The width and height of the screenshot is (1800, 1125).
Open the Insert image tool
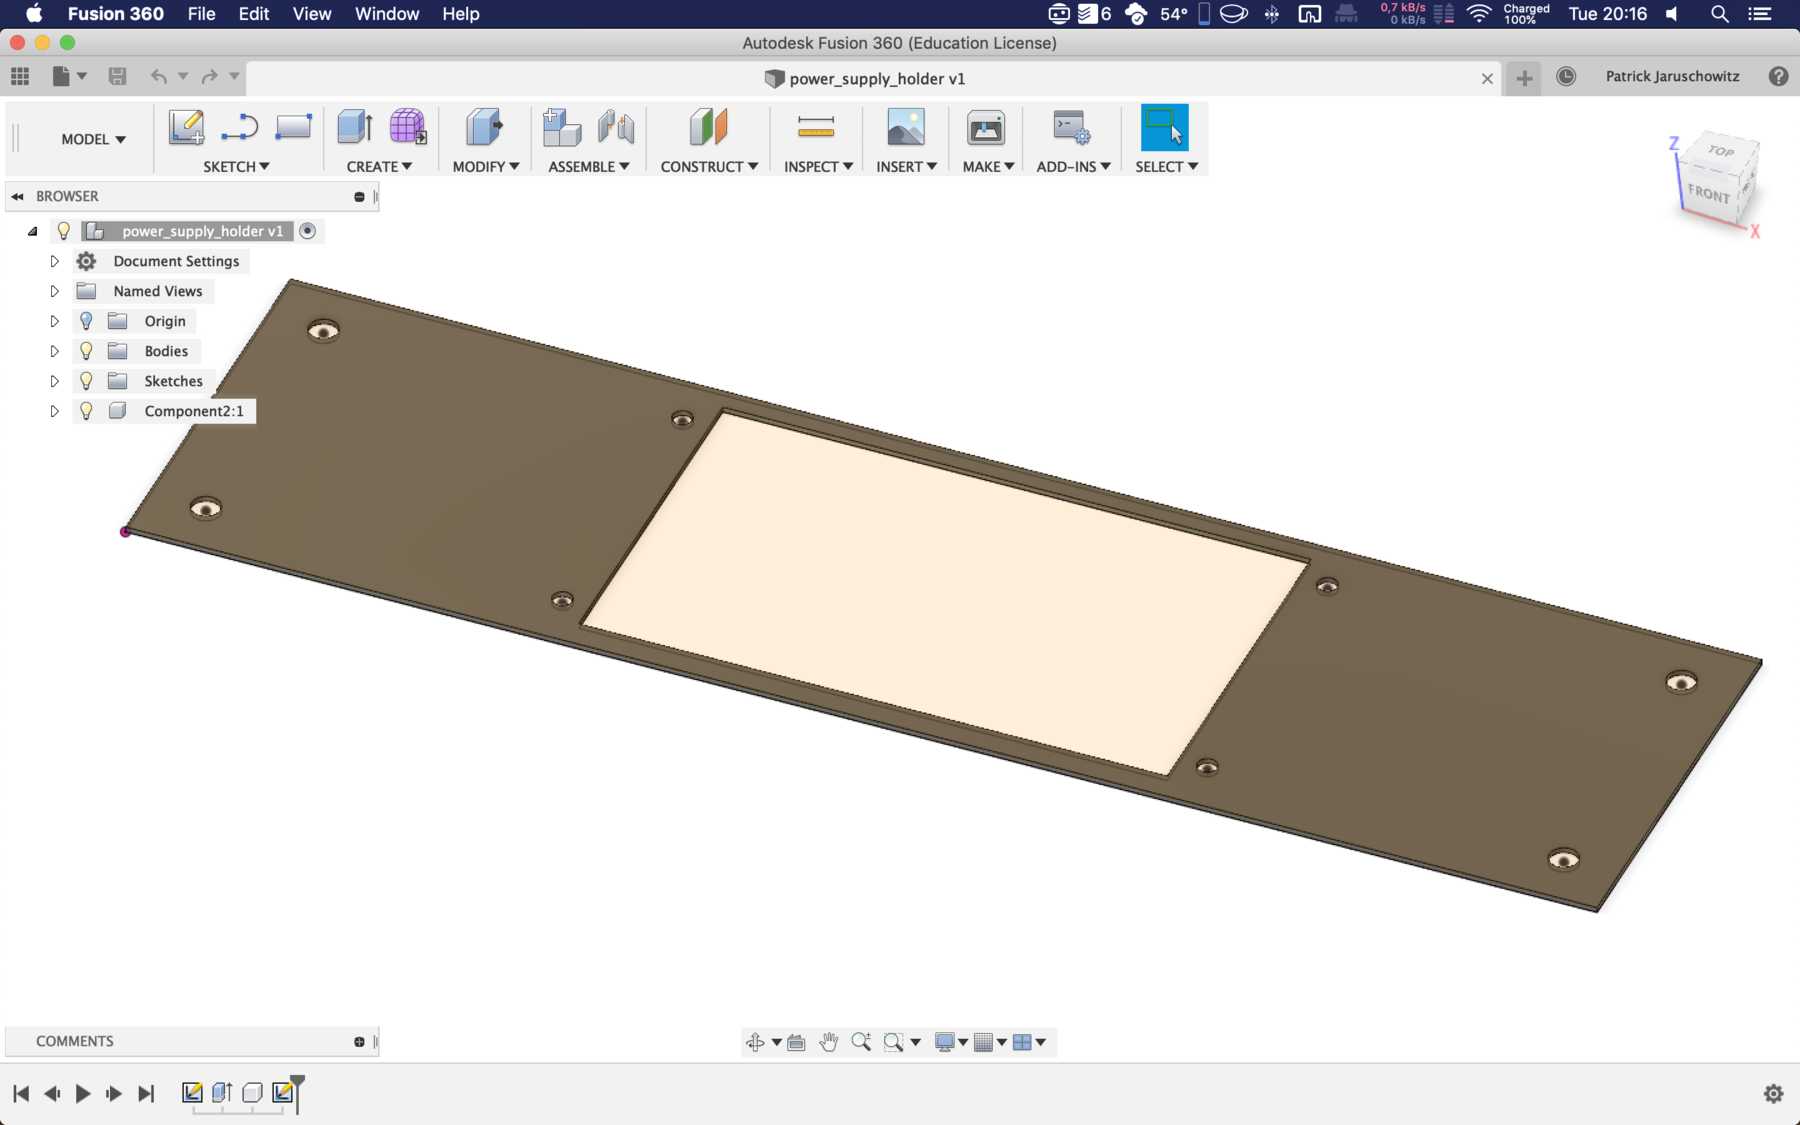(x=906, y=128)
